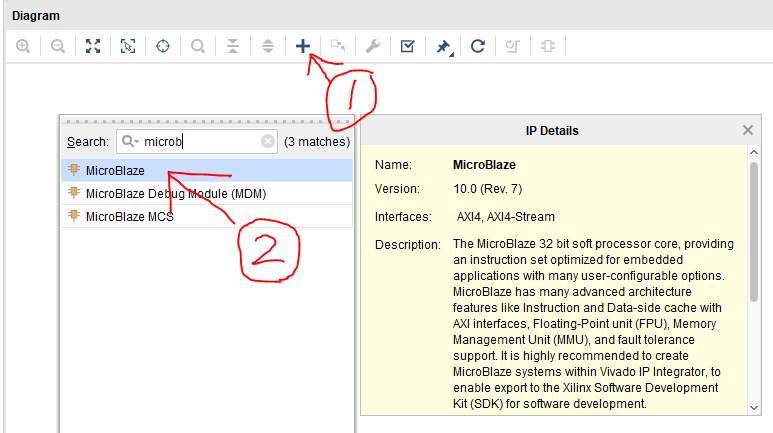Screen dimensions: 773x433
Task: Open the search options magnifier dropdown
Action: pos(131,142)
